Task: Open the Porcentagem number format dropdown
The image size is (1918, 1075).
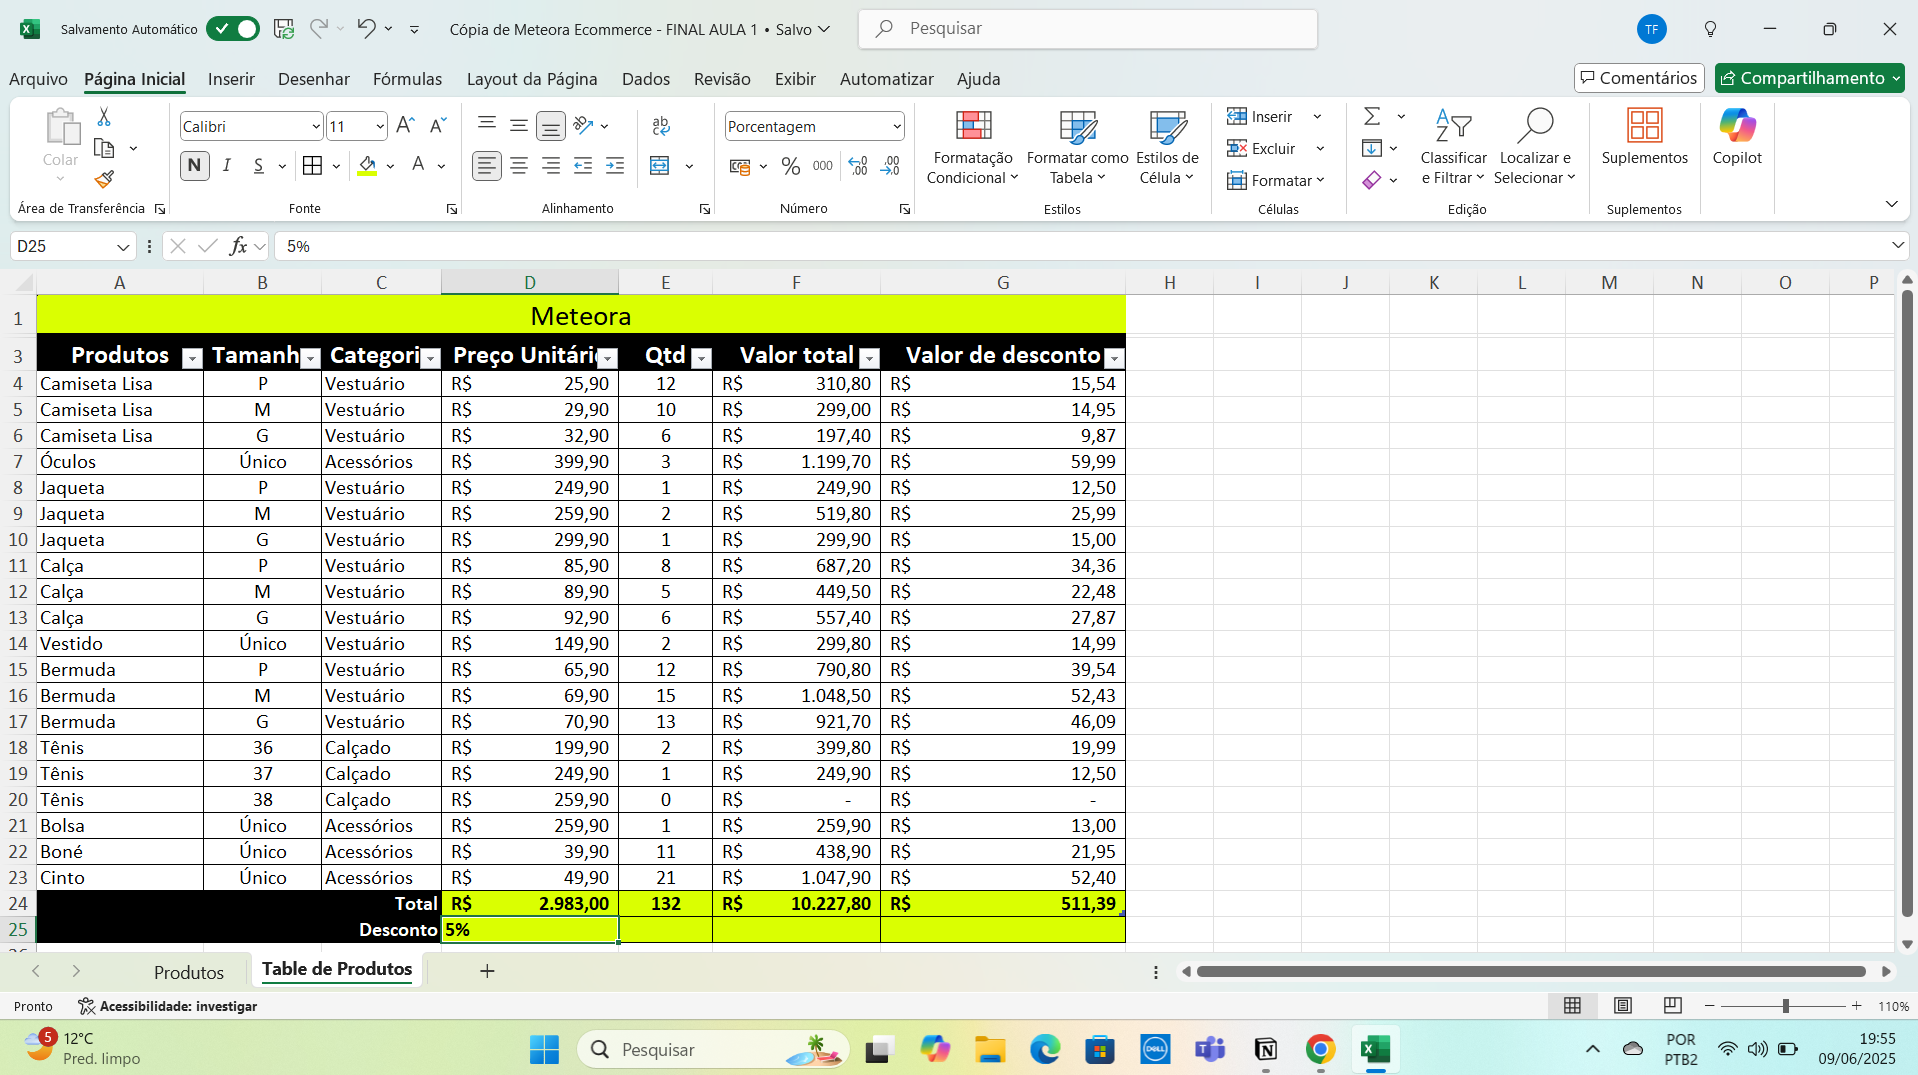Action: click(x=897, y=127)
